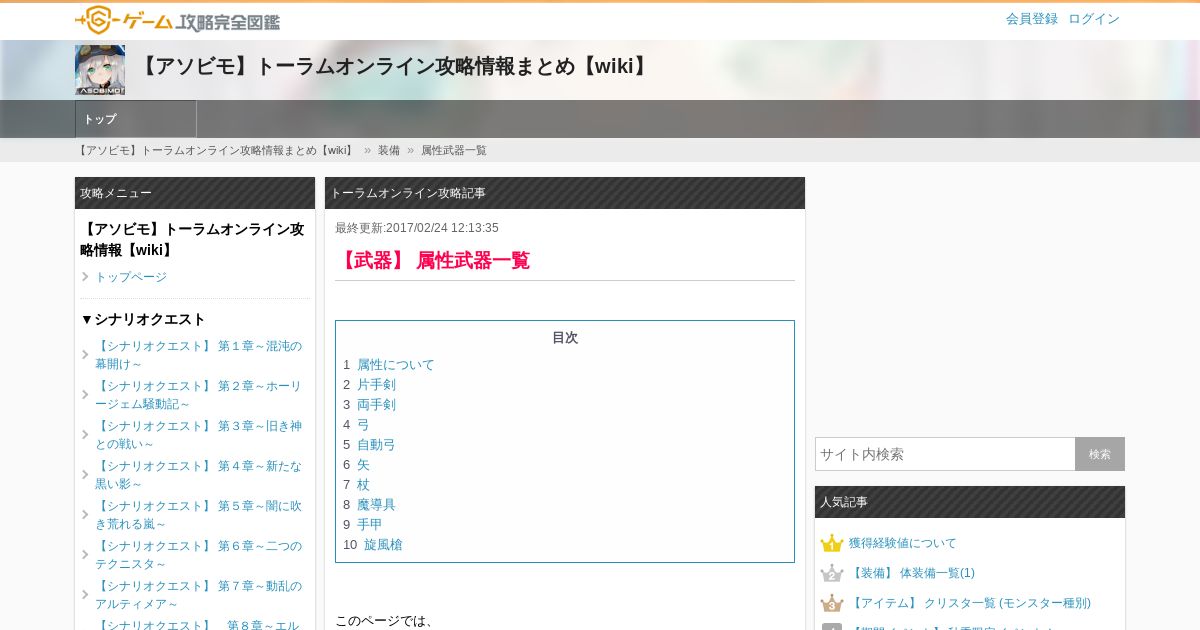Image resolution: width=1200 pixels, height=630 pixels.
Task: Click chevron arrow beside 第２章 quest link
Action: [85, 395]
